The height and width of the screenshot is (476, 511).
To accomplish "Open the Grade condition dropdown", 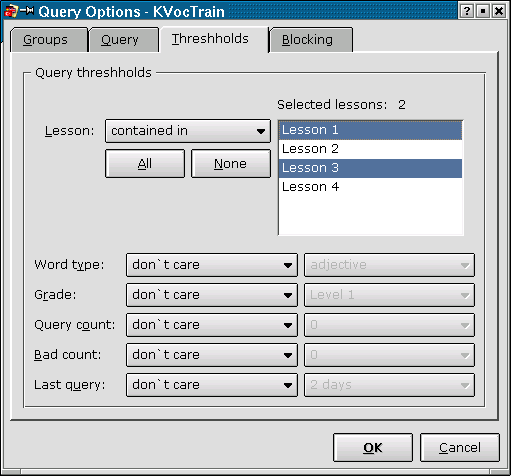I will coord(212,295).
